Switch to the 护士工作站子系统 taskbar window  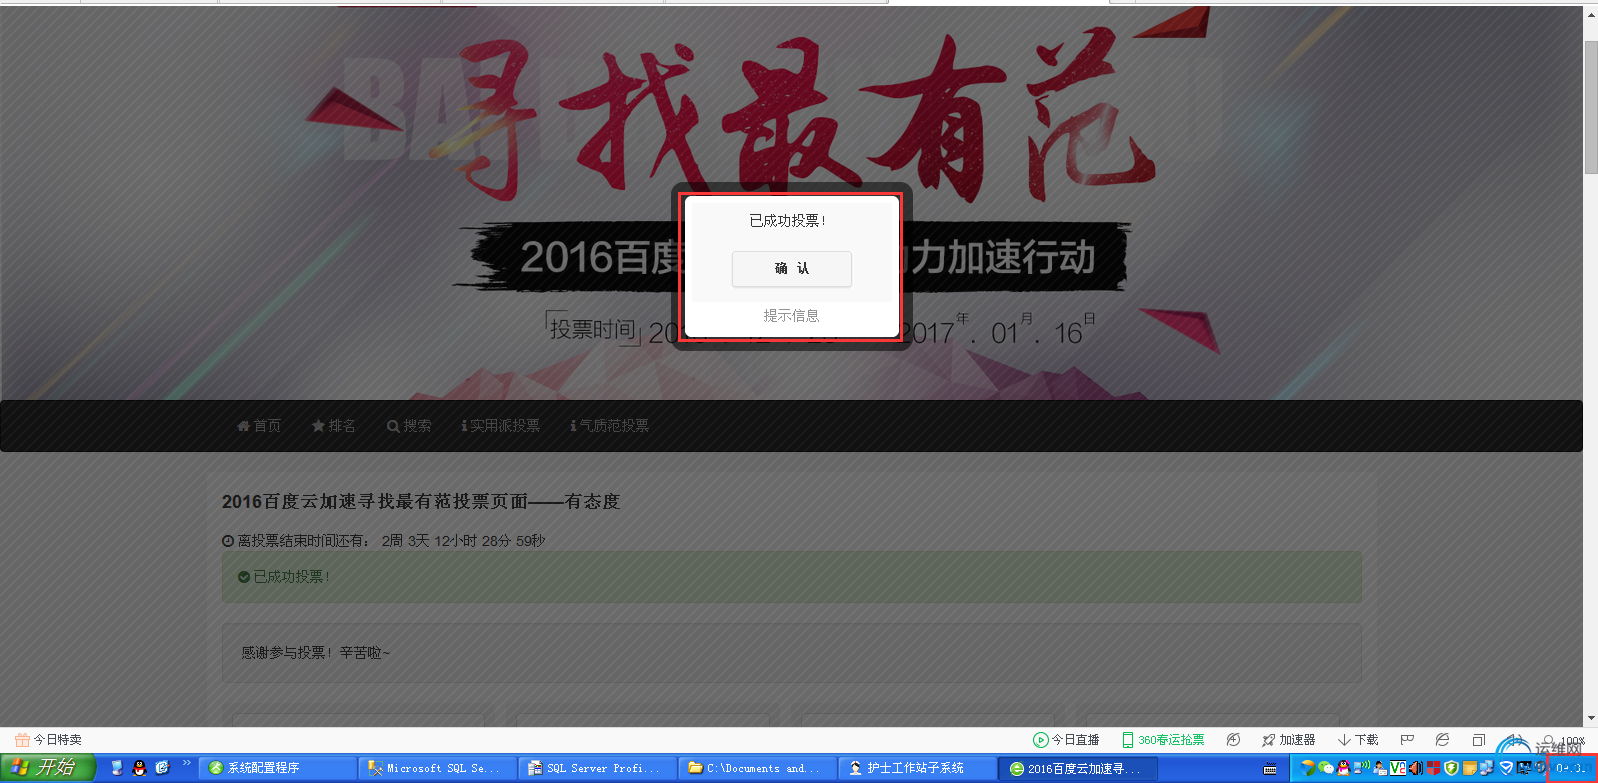click(917, 768)
